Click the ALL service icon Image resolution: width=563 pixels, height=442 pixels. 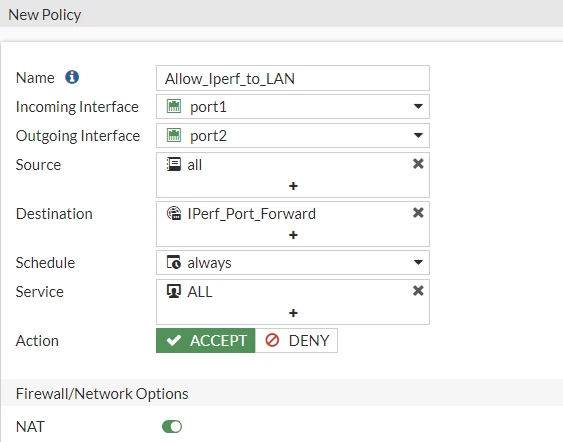click(x=174, y=291)
